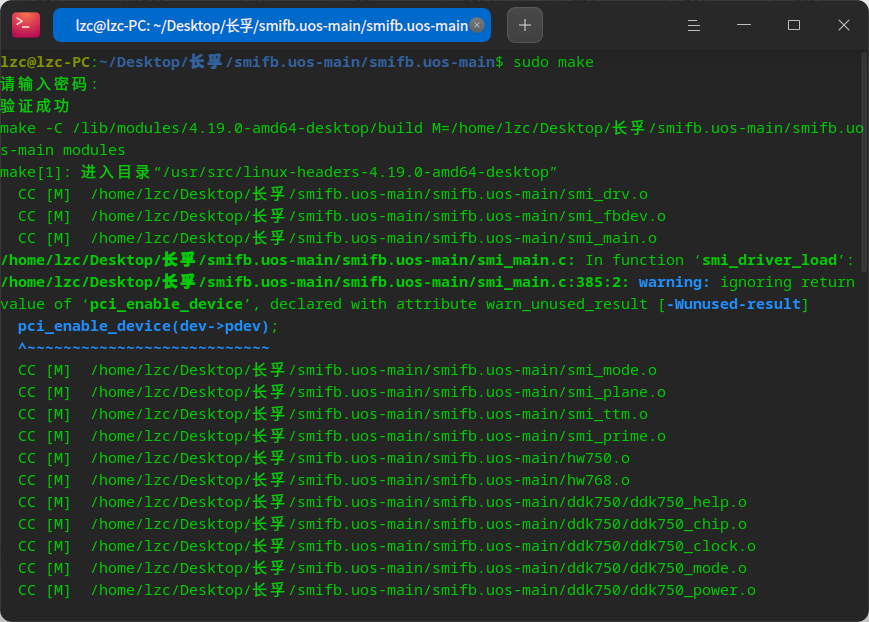This screenshot has width=869, height=622.
Task: Click the caret-tilde underline marker line
Action: point(144,348)
